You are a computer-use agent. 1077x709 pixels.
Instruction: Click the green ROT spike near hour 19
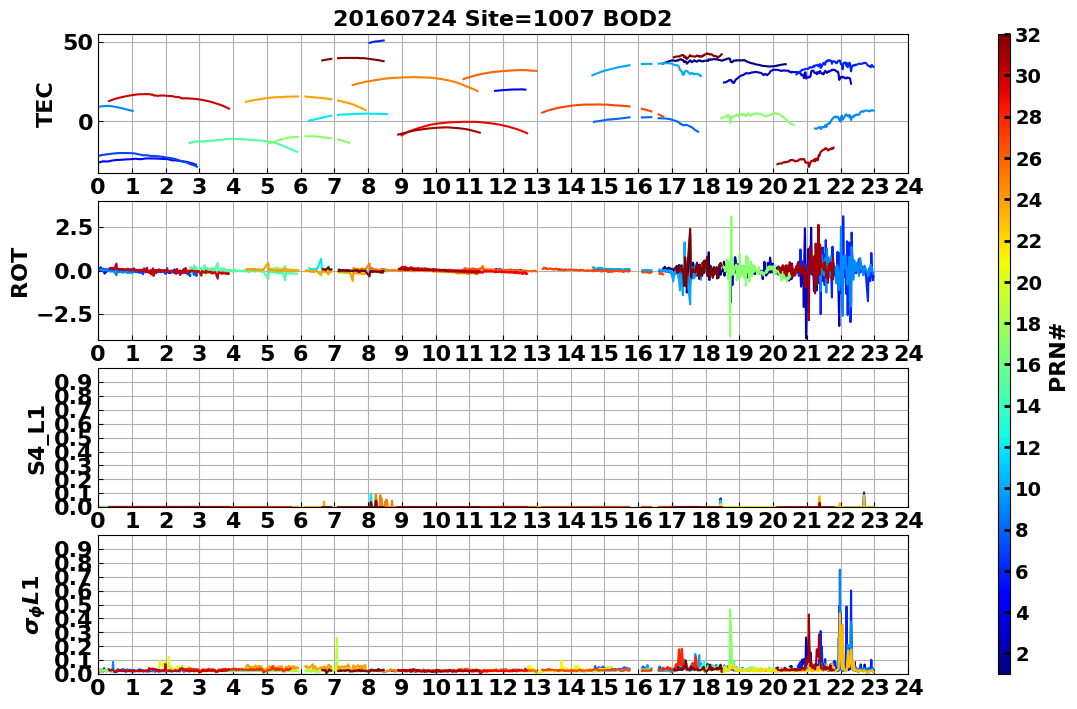click(731, 275)
